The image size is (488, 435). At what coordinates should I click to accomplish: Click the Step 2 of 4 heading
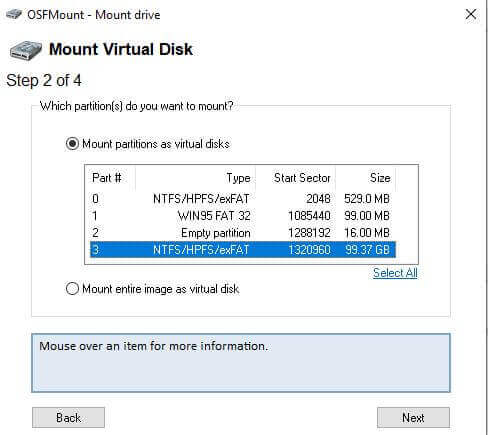[44, 80]
